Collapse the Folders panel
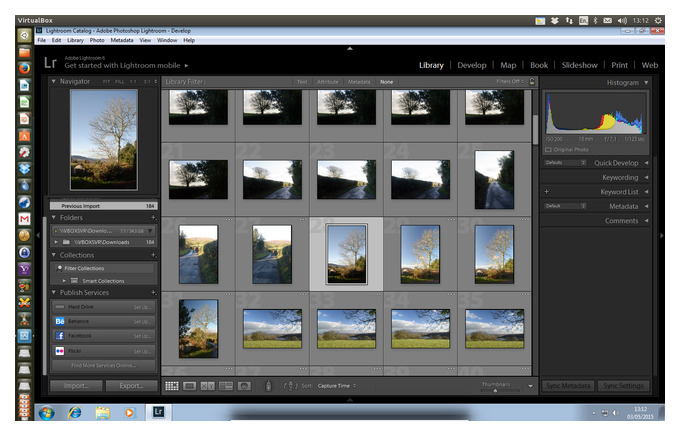This screenshot has width=680, height=436. [x=54, y=217]
